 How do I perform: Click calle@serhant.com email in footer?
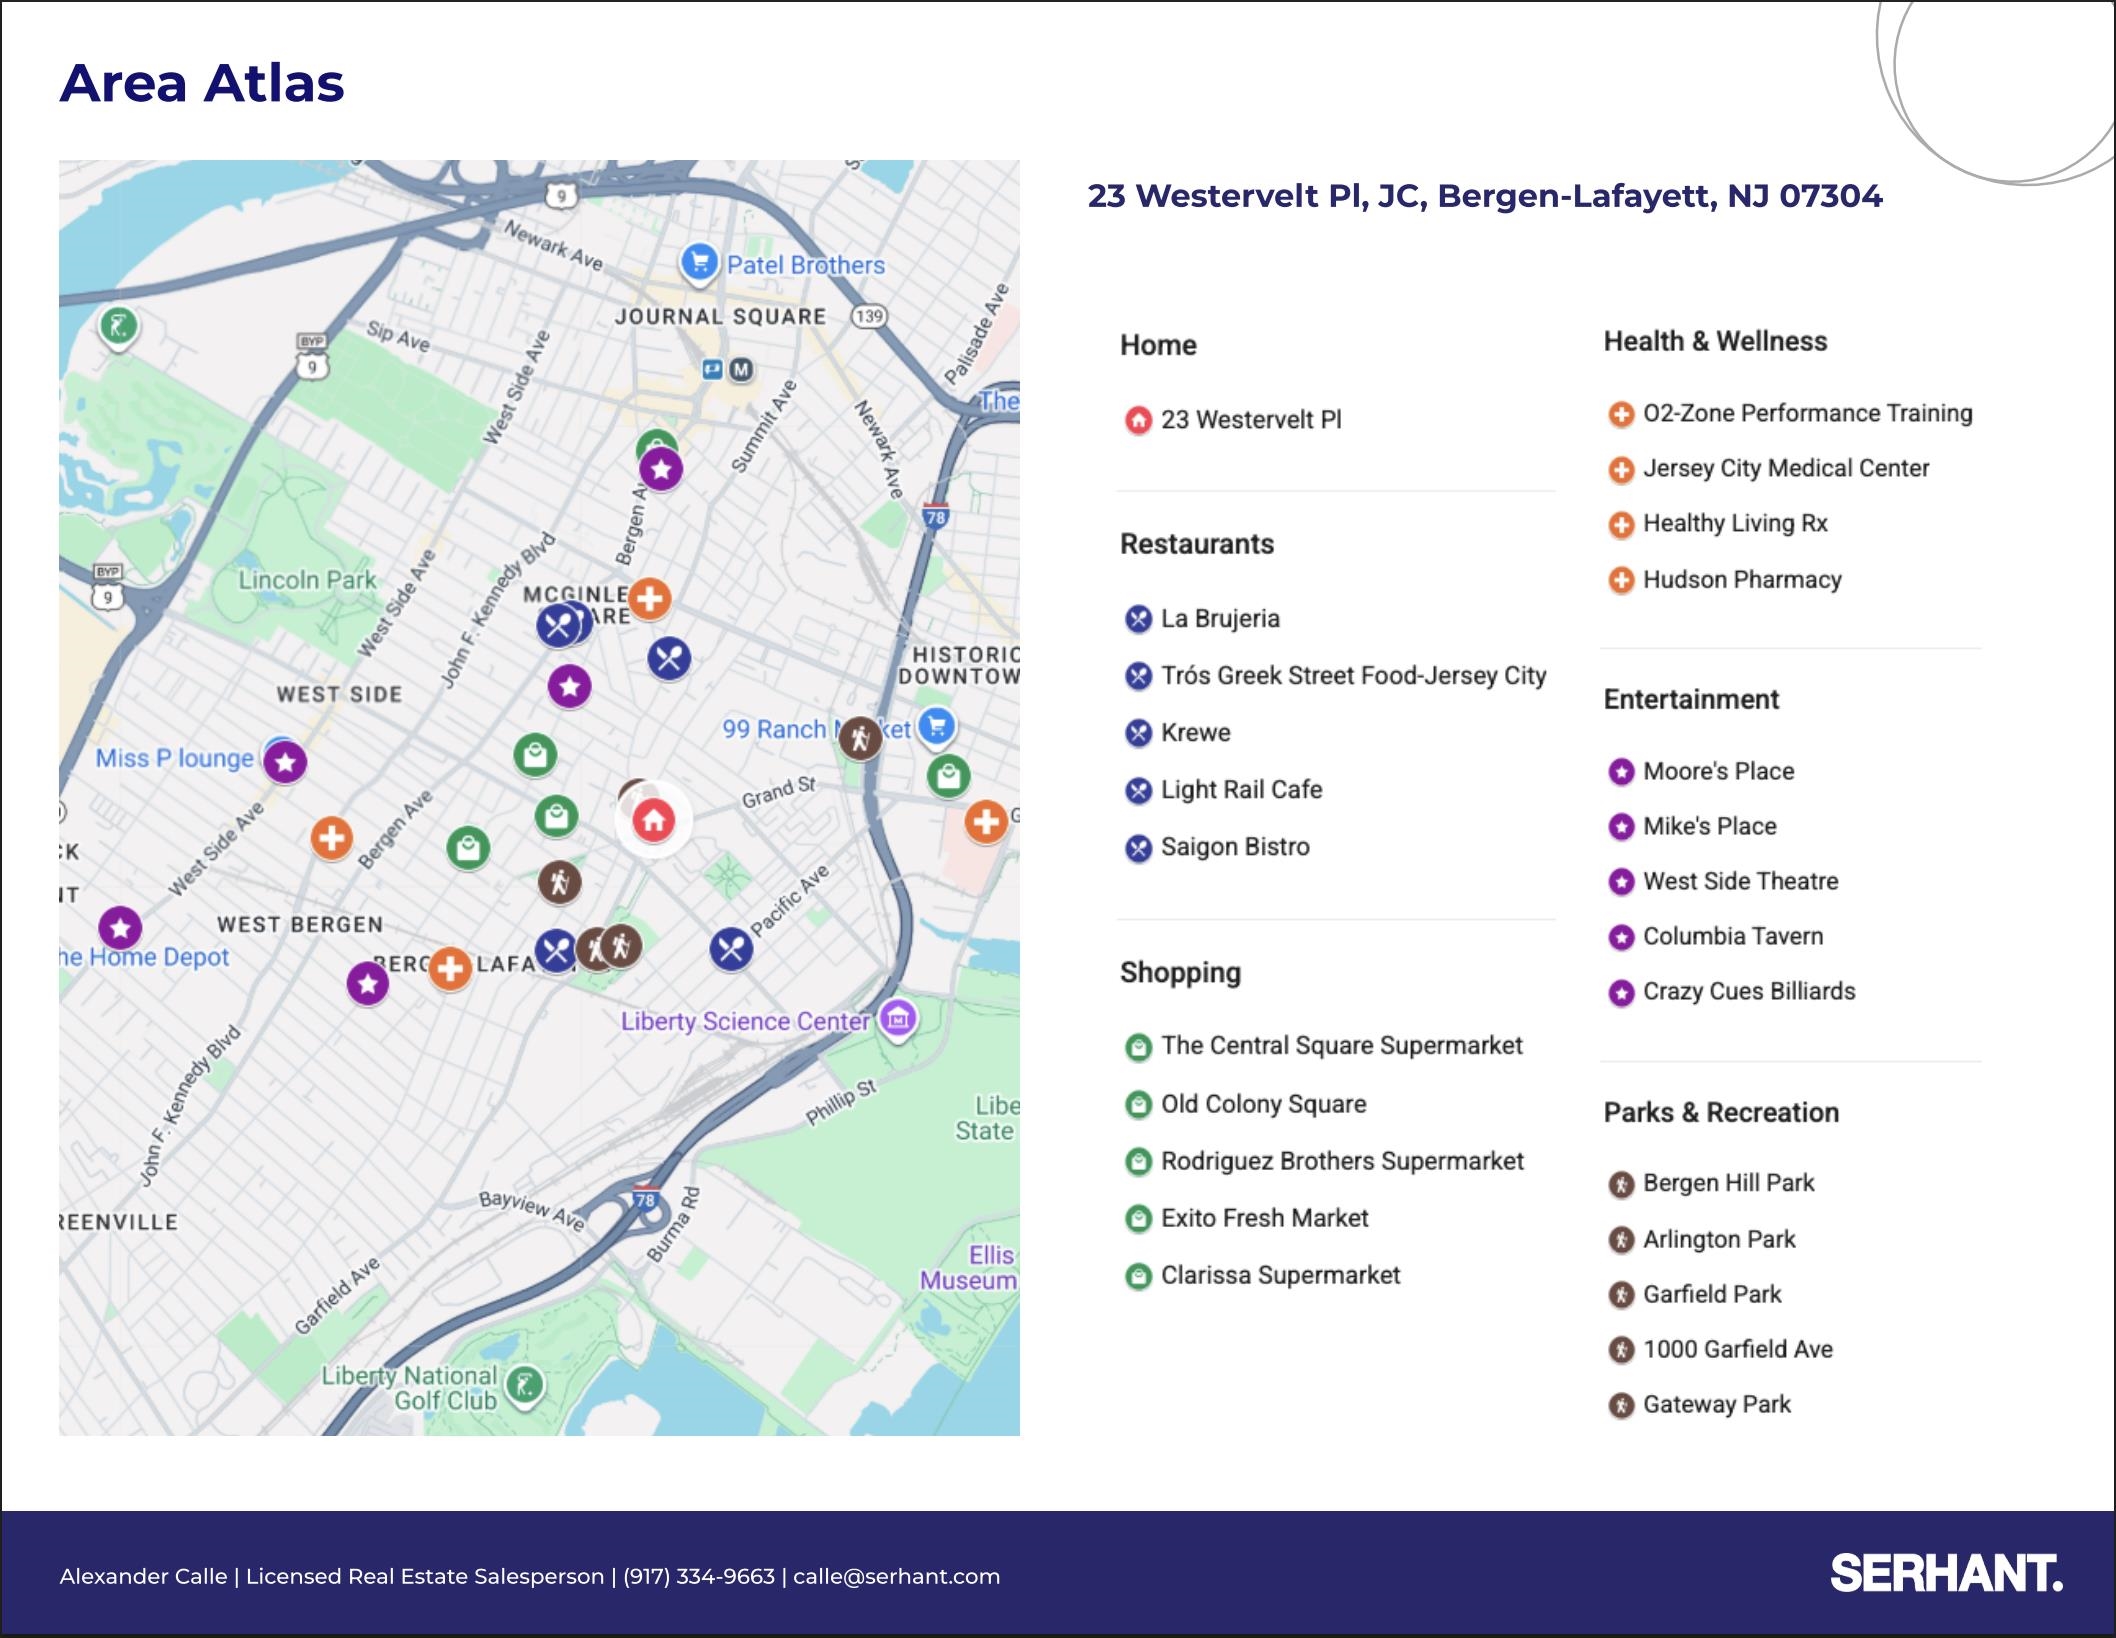click(896, 1576)
